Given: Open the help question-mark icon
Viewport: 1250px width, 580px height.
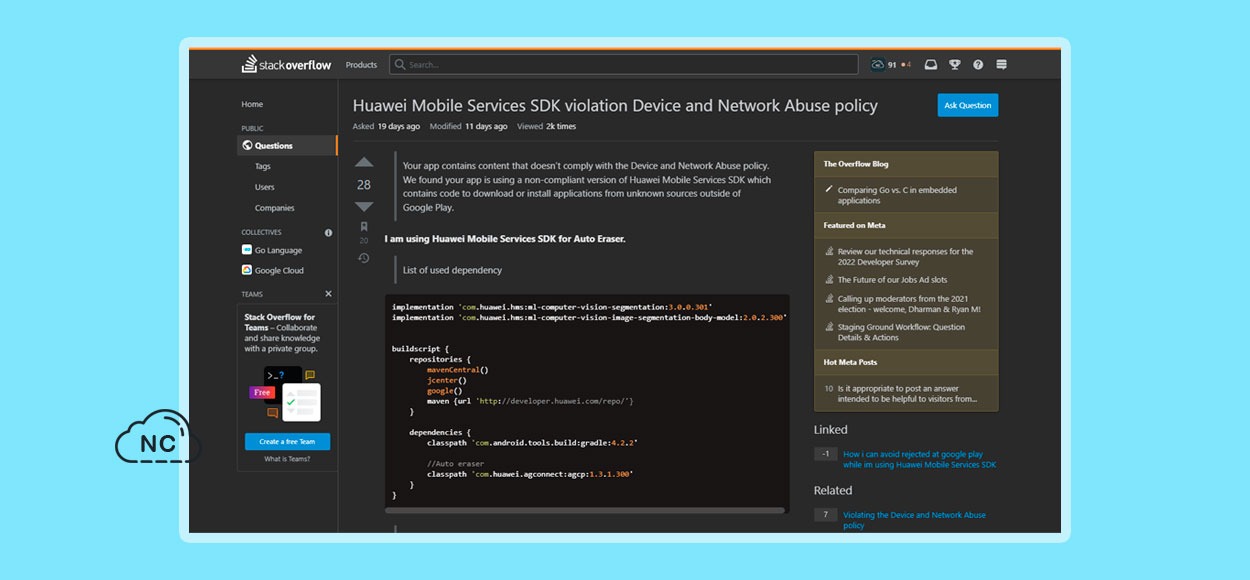Looking at the screenshot, I should (978, 65).
